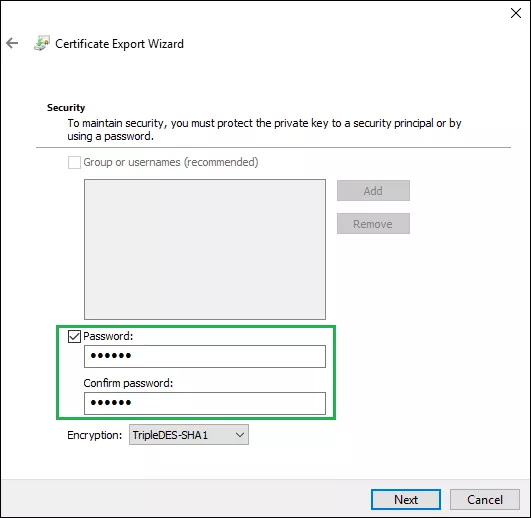Close the wizard with the X icon
The height and width of the screenshot is (518, 531).
(516, 13)
